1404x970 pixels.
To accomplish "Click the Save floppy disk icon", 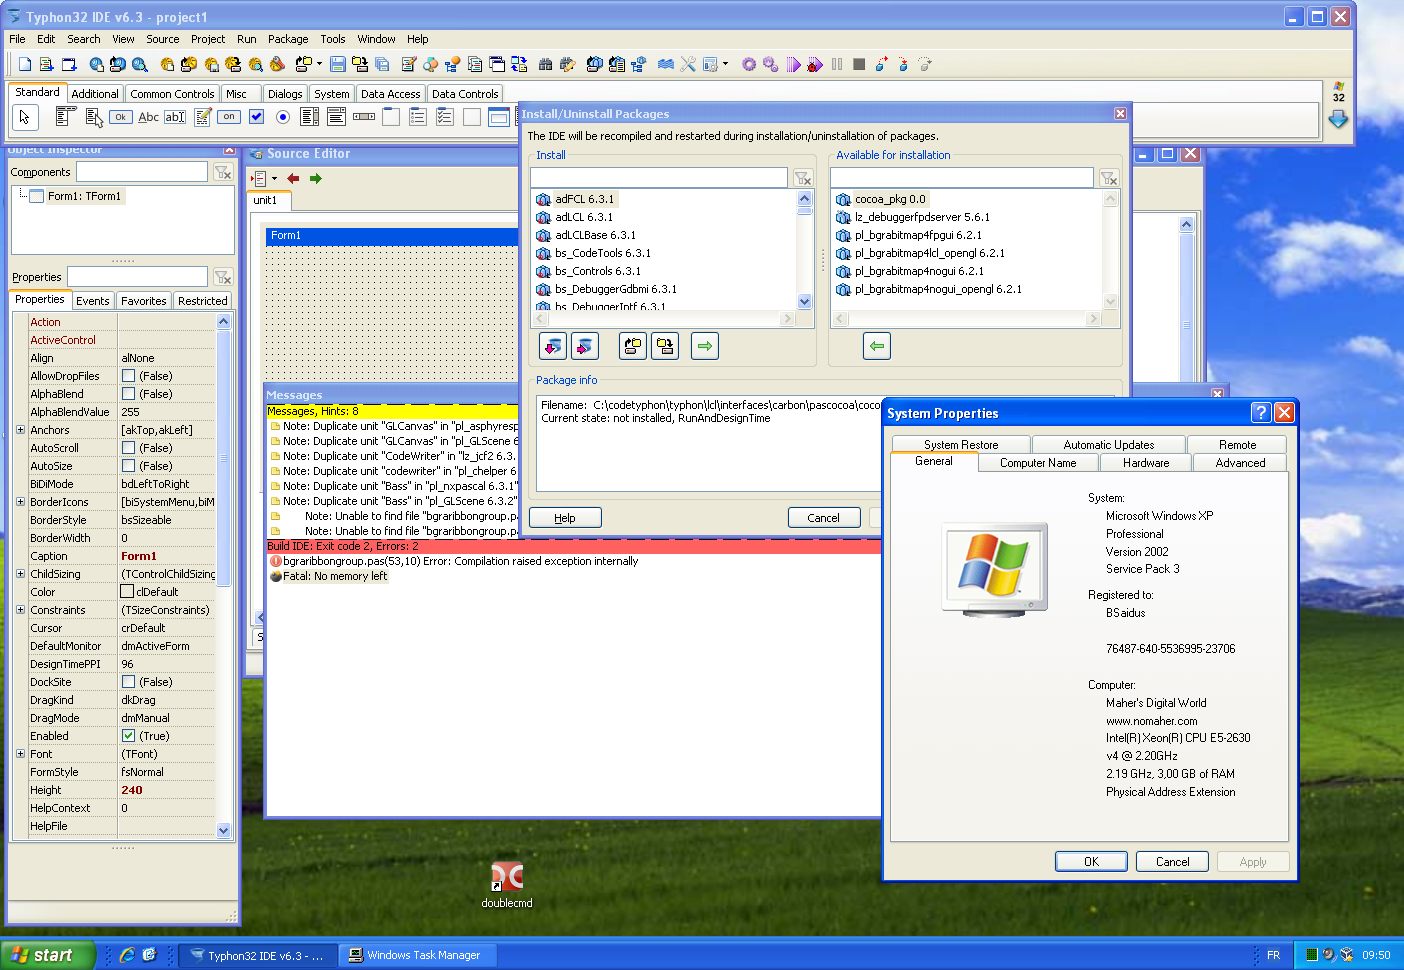I will click(338, 64).
